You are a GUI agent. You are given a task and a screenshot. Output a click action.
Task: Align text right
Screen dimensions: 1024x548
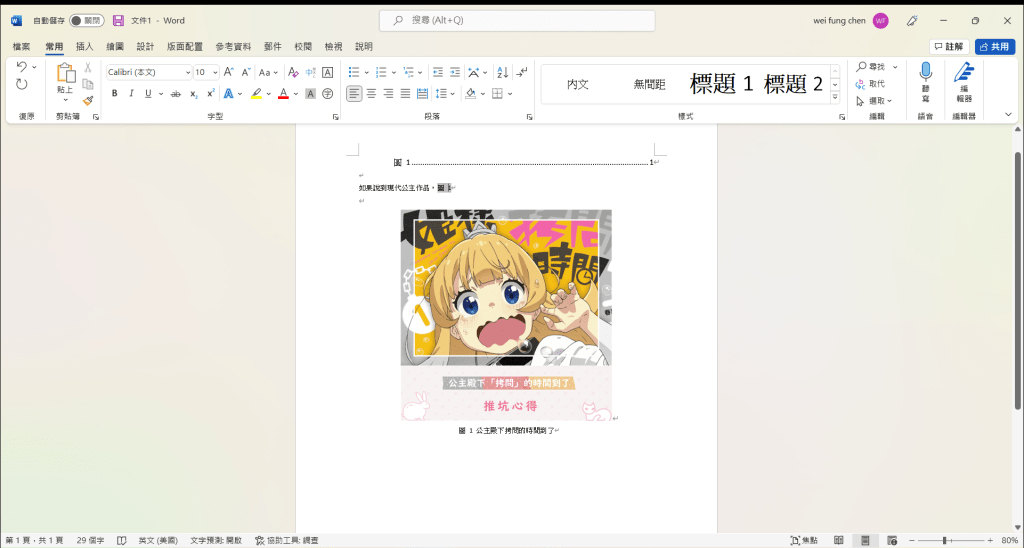click(x=389, y=94)
